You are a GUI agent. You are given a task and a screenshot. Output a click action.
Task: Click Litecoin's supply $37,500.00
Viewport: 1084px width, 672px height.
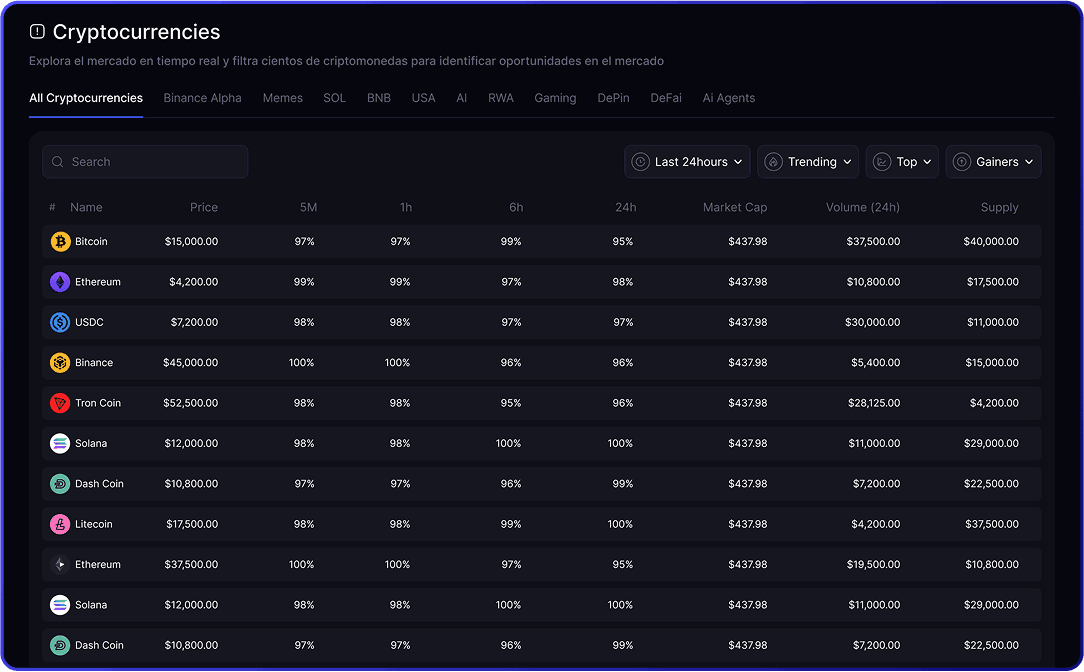pyautogui.click(x=992, y=524)
